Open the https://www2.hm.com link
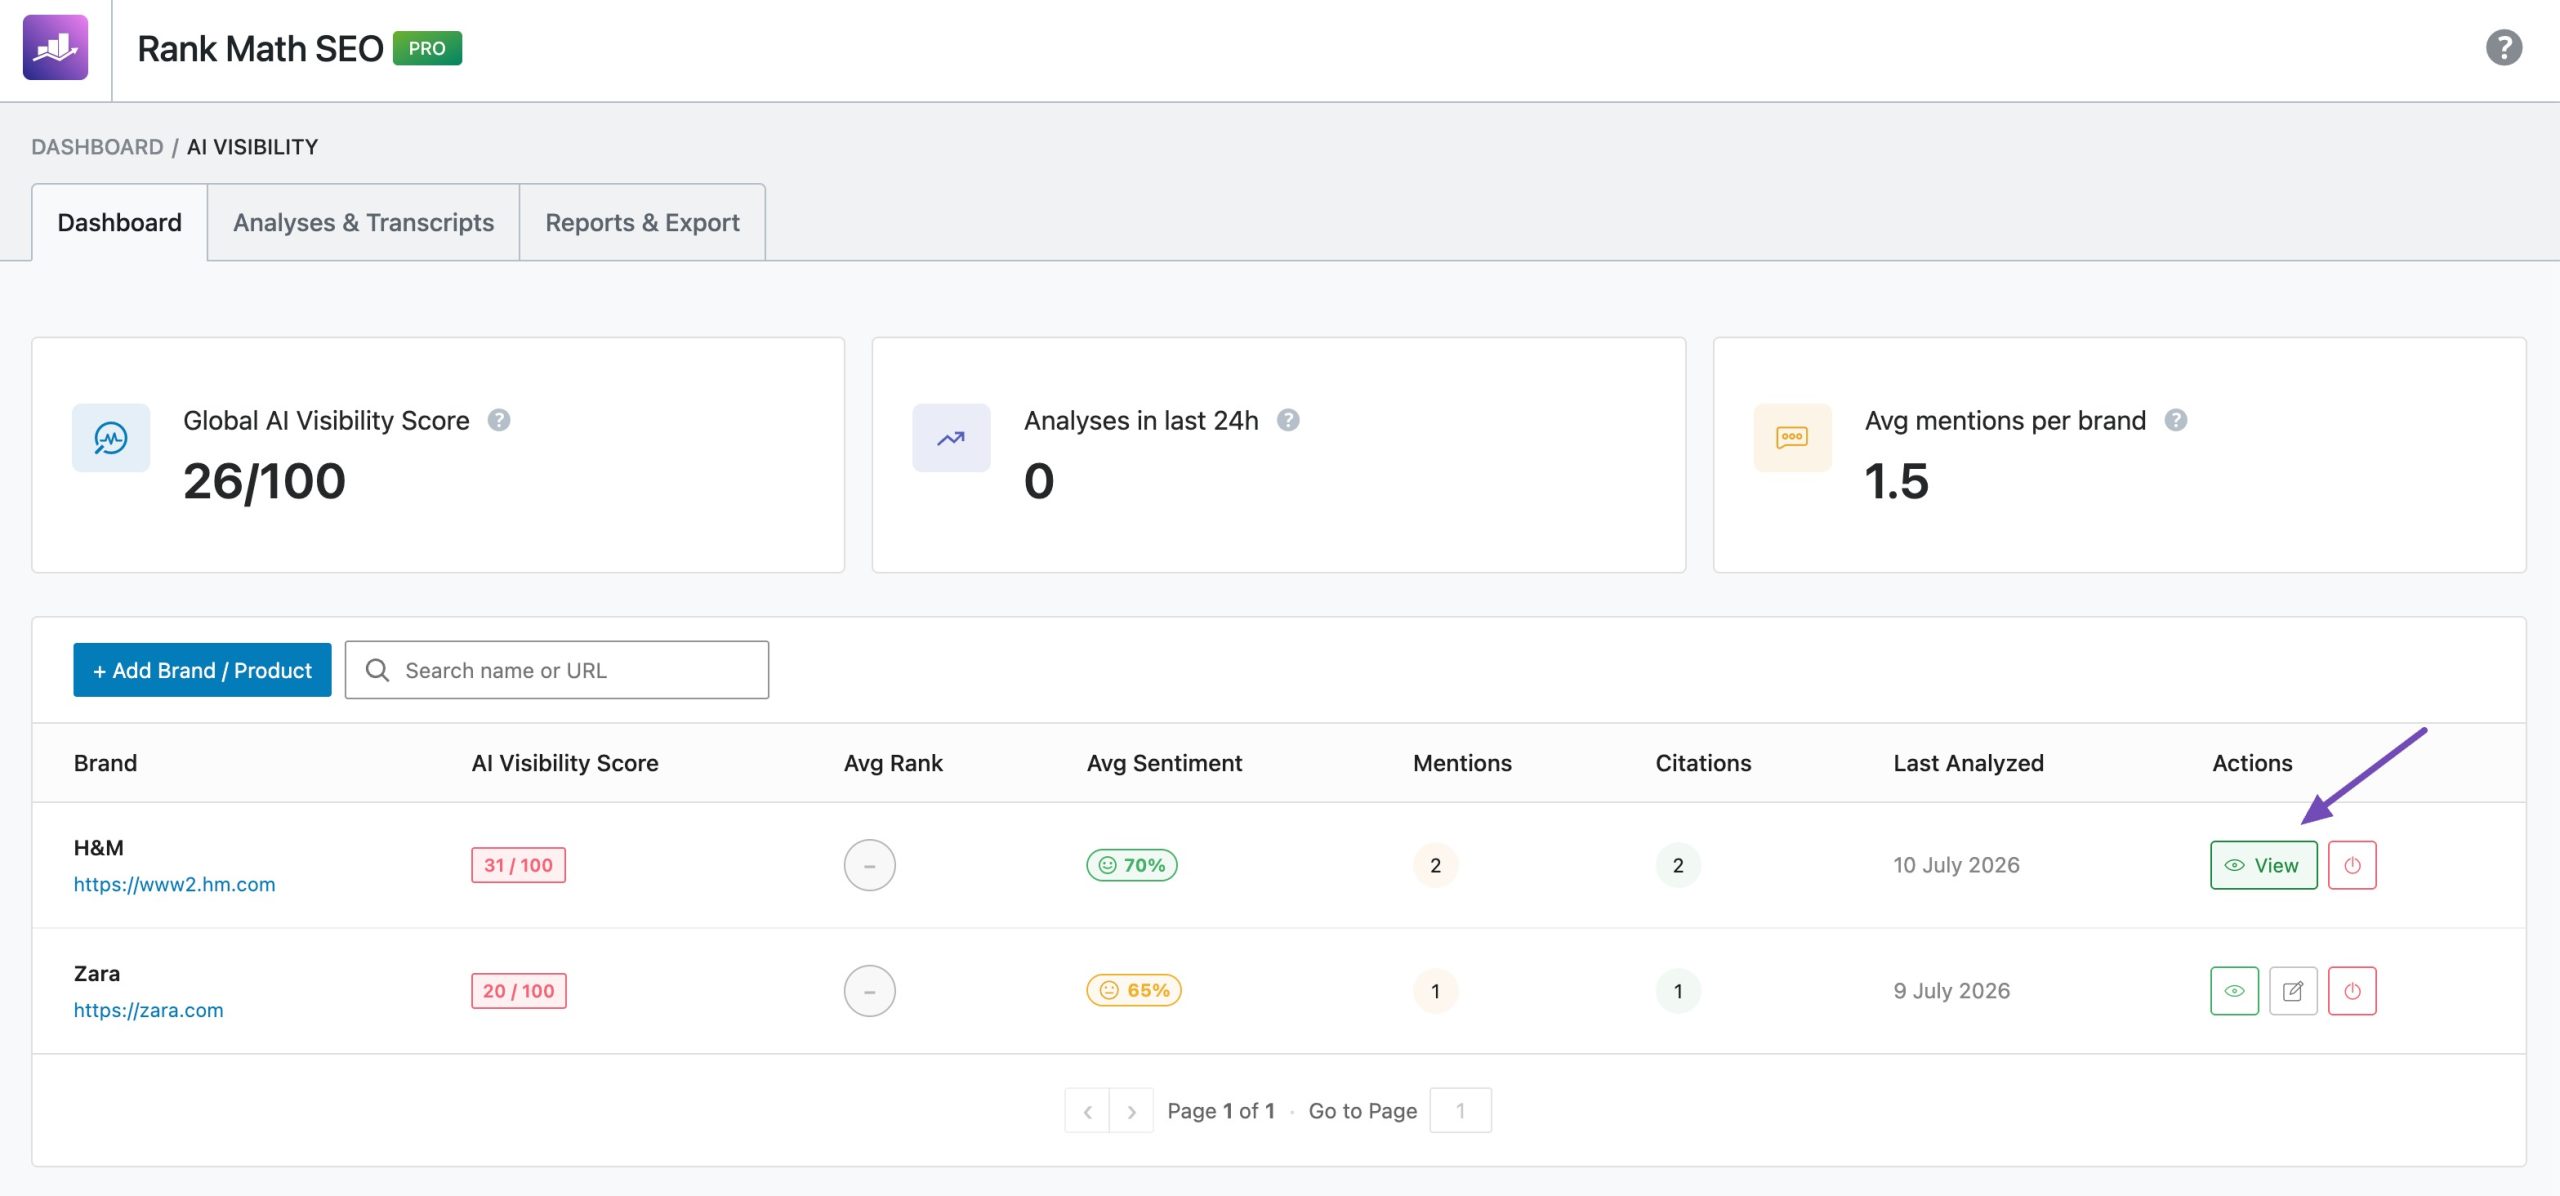This screenshot has height=1196, width=2560. pyautogui.click(x=174, y=884)
